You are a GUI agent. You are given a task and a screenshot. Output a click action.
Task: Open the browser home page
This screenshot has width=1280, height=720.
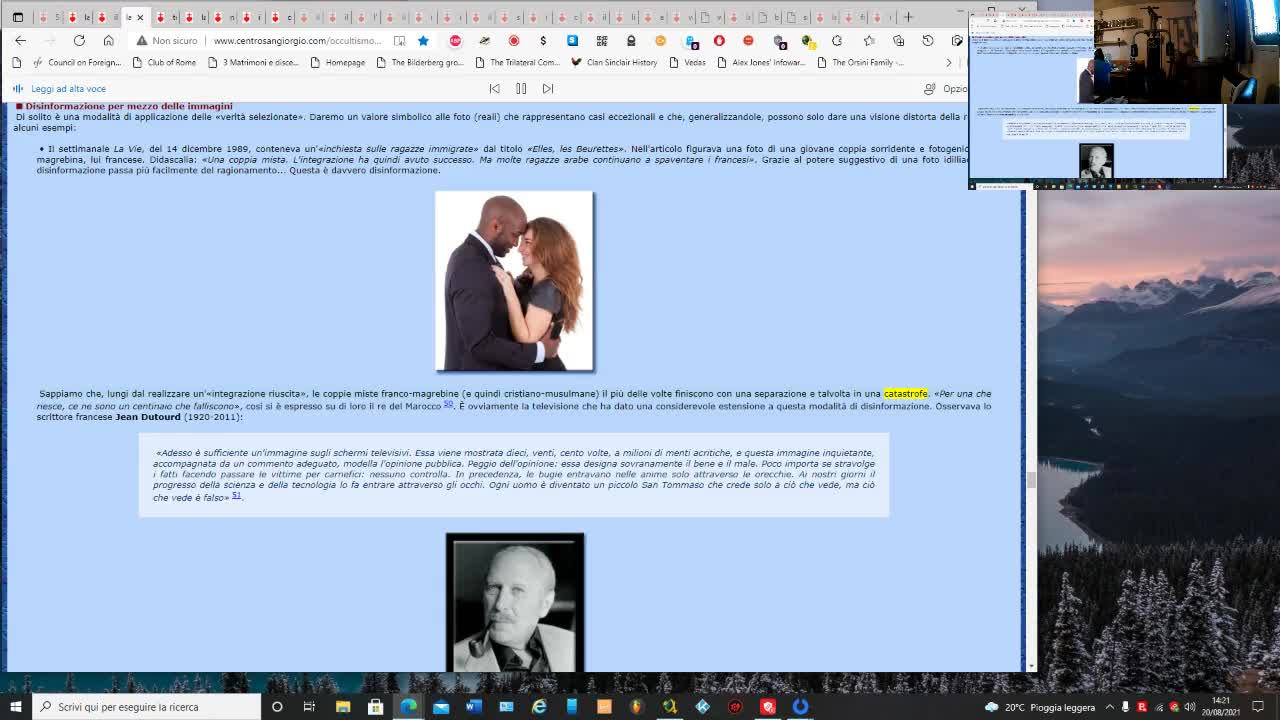pos(108,41)
